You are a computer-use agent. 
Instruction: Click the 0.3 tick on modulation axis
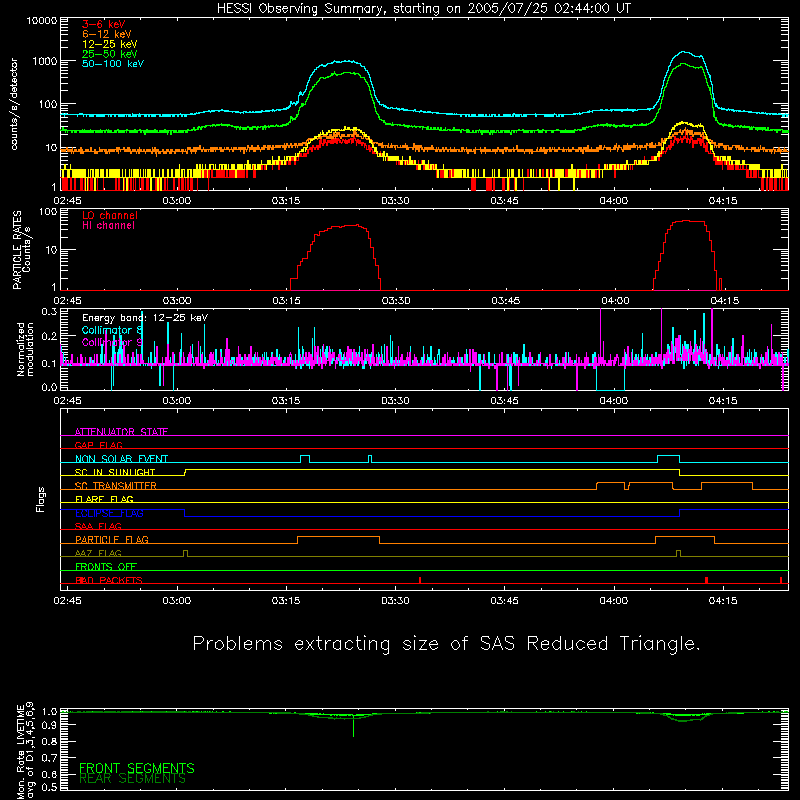click(x=49, y=312)
